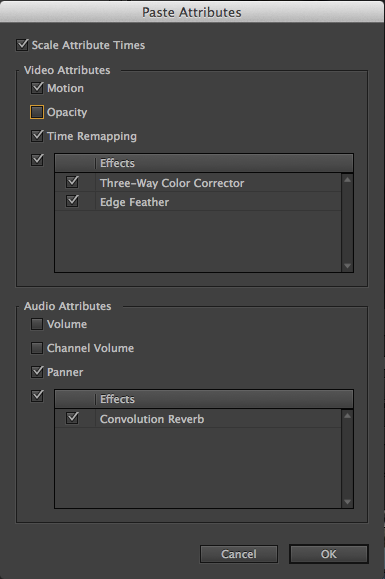Image resolution: width=385 pixels, height=579 pixels.
Task: Click the Panner label text
Action: (65, 372)
